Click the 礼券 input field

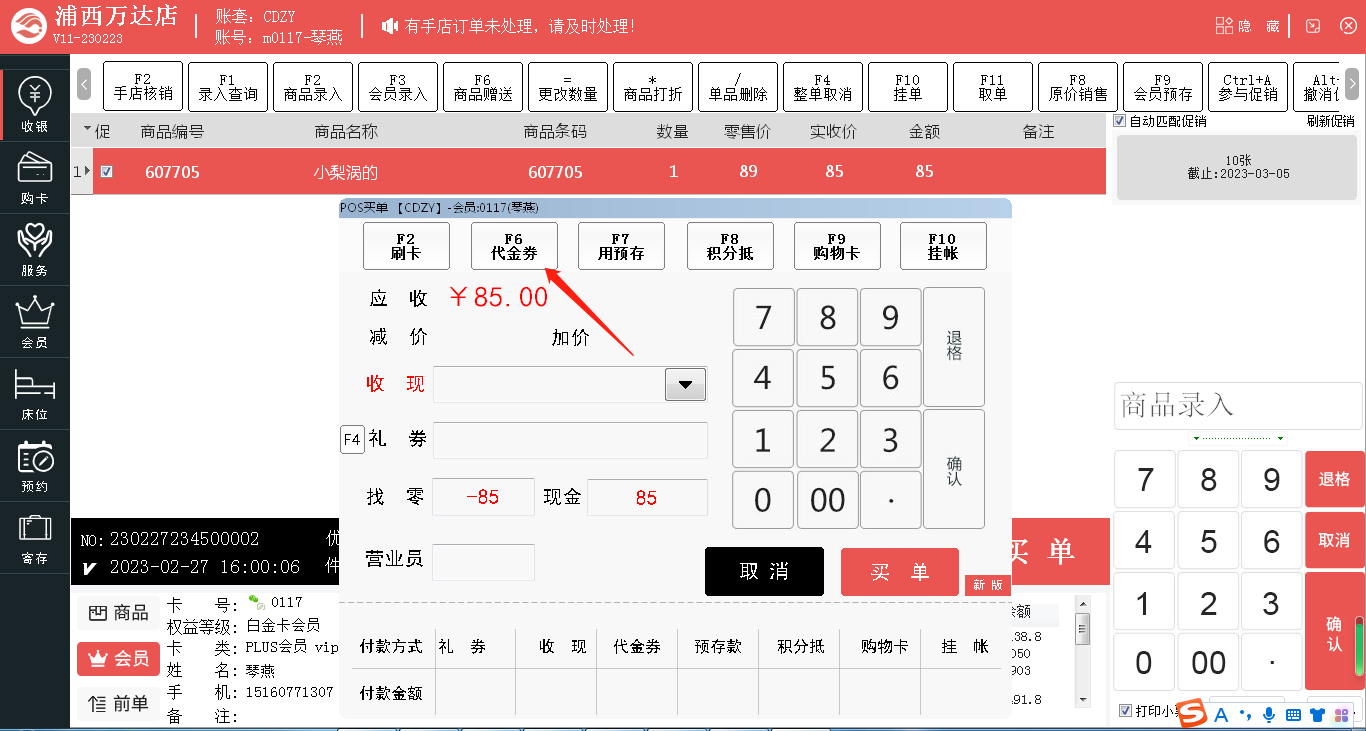[570, 440]
